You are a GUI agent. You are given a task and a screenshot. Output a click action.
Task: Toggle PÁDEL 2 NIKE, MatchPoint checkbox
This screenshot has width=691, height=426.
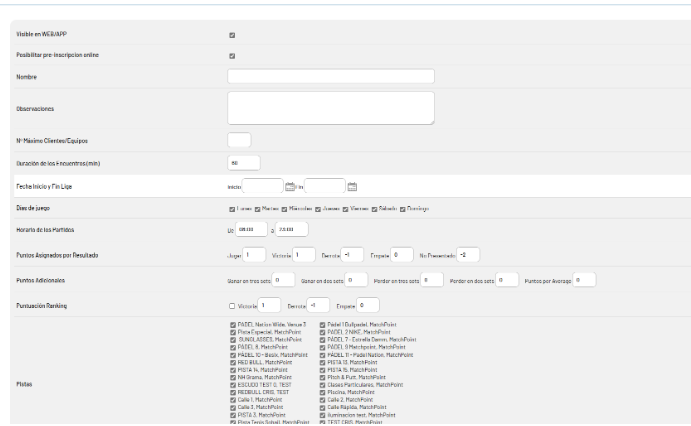click(x=323, y=333)
